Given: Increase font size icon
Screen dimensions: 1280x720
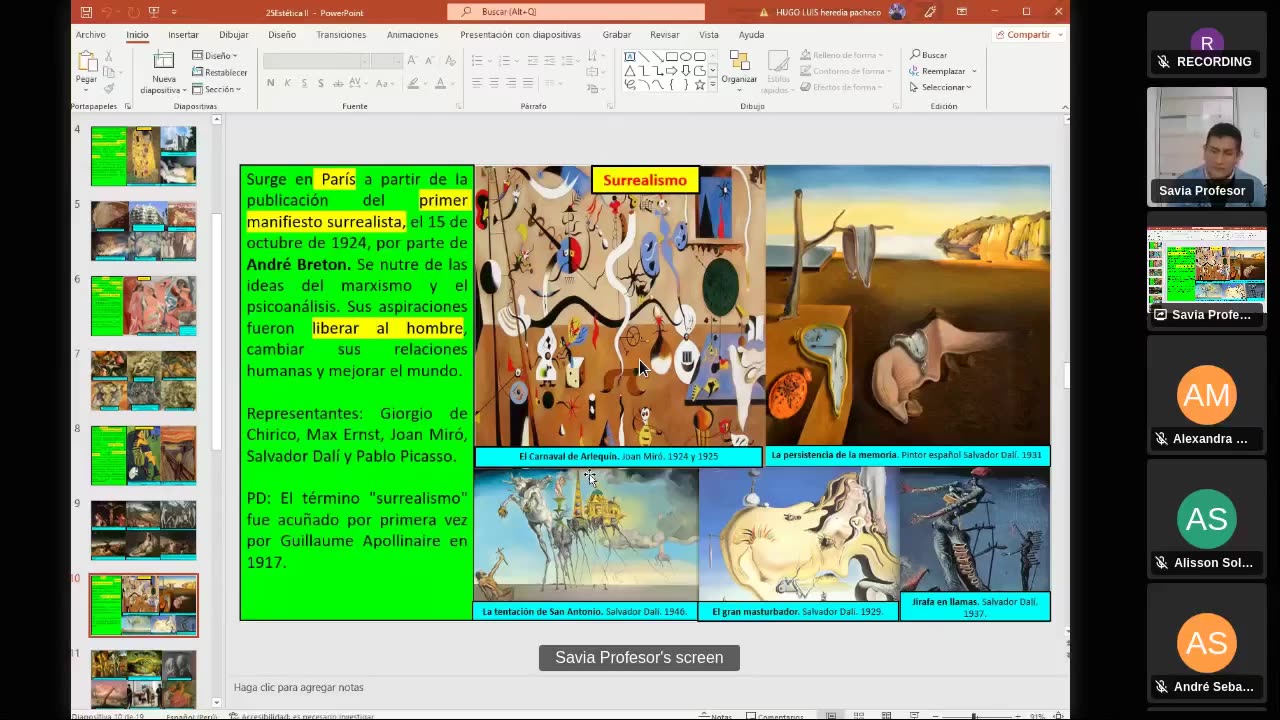Looking at the screenshot, I should coord(413,61).
